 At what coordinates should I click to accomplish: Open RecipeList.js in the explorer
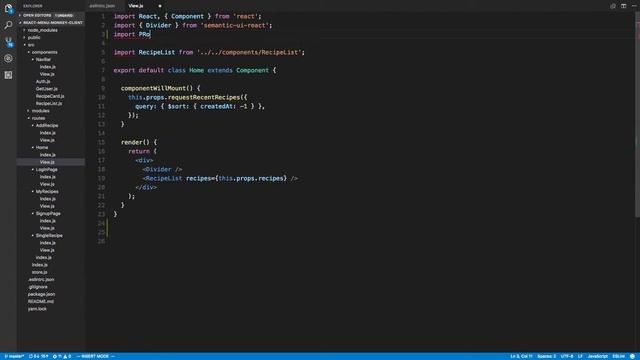[x=49, y=103]
